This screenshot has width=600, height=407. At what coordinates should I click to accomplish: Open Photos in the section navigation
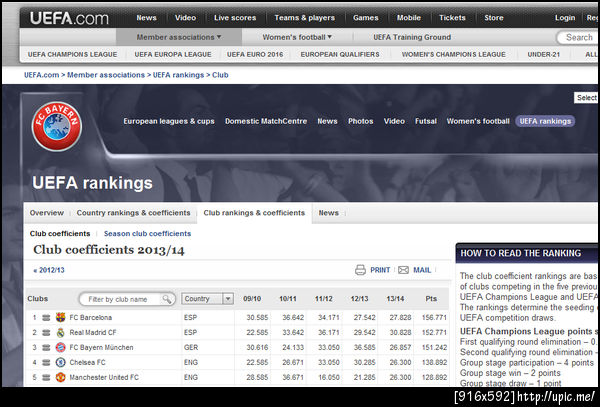click(x=360, y=121)
